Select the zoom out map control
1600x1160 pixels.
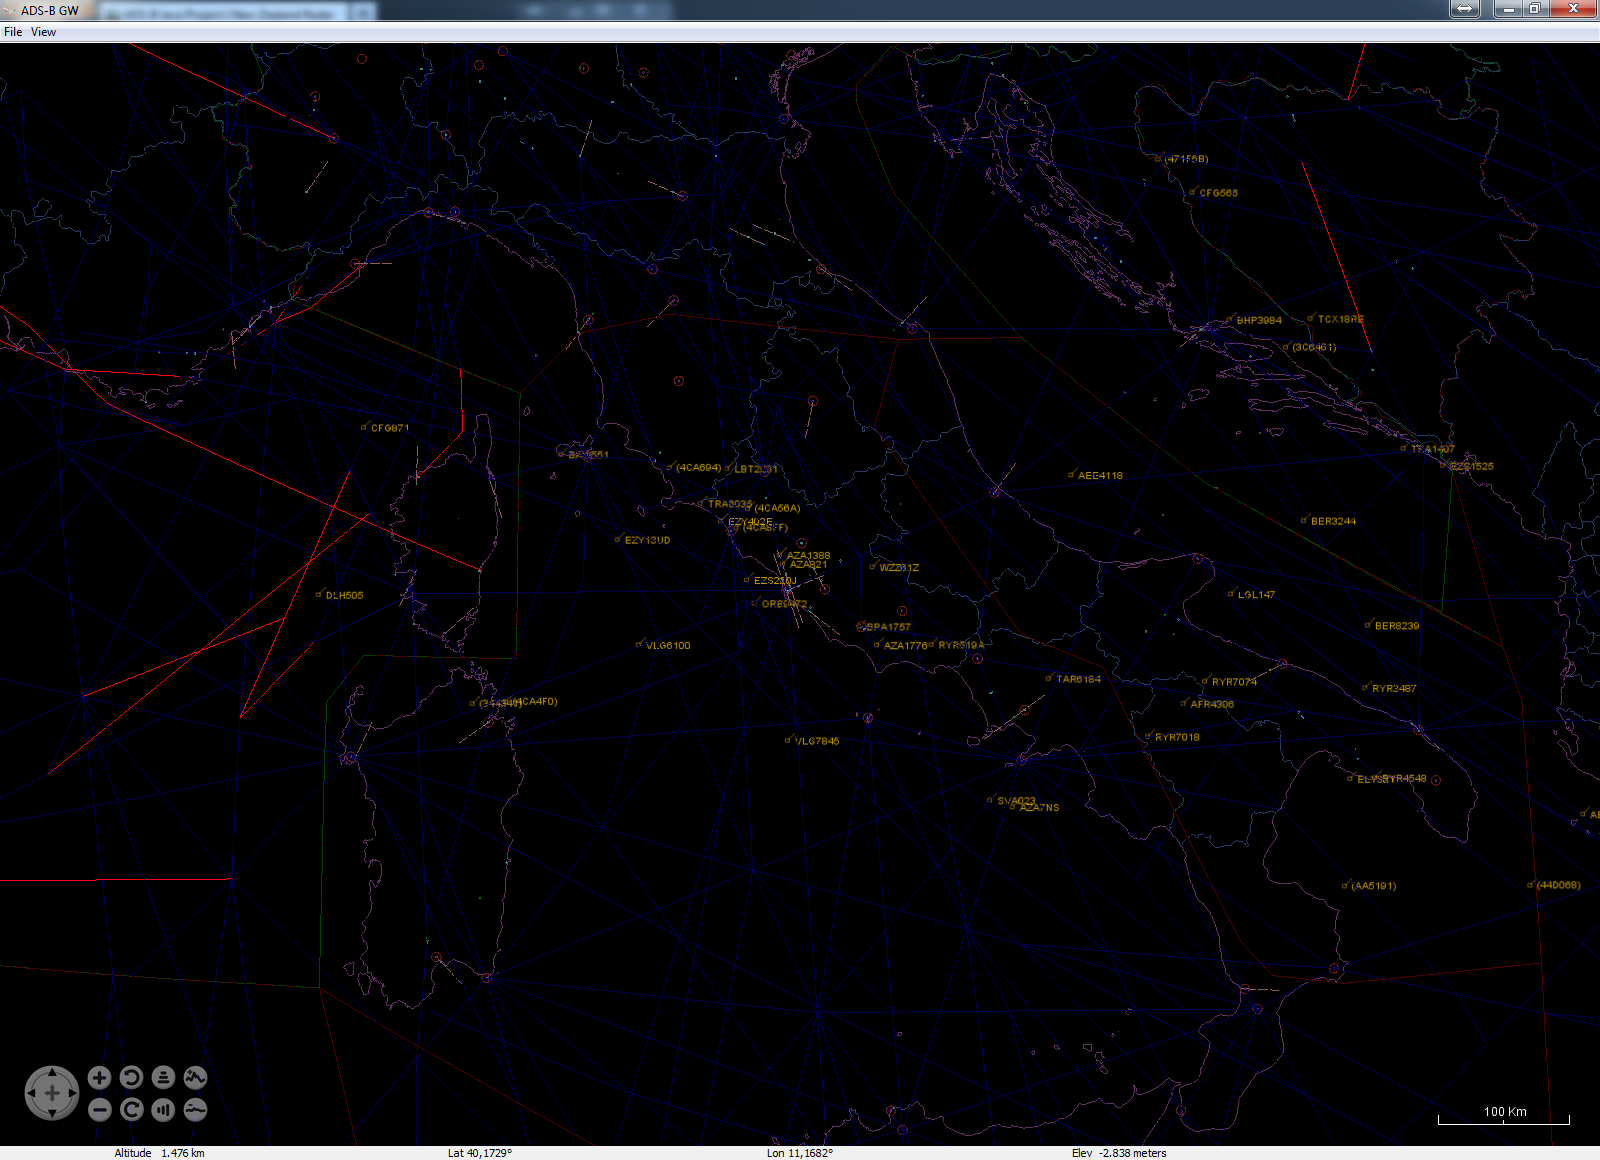[x=98, y=1108]
